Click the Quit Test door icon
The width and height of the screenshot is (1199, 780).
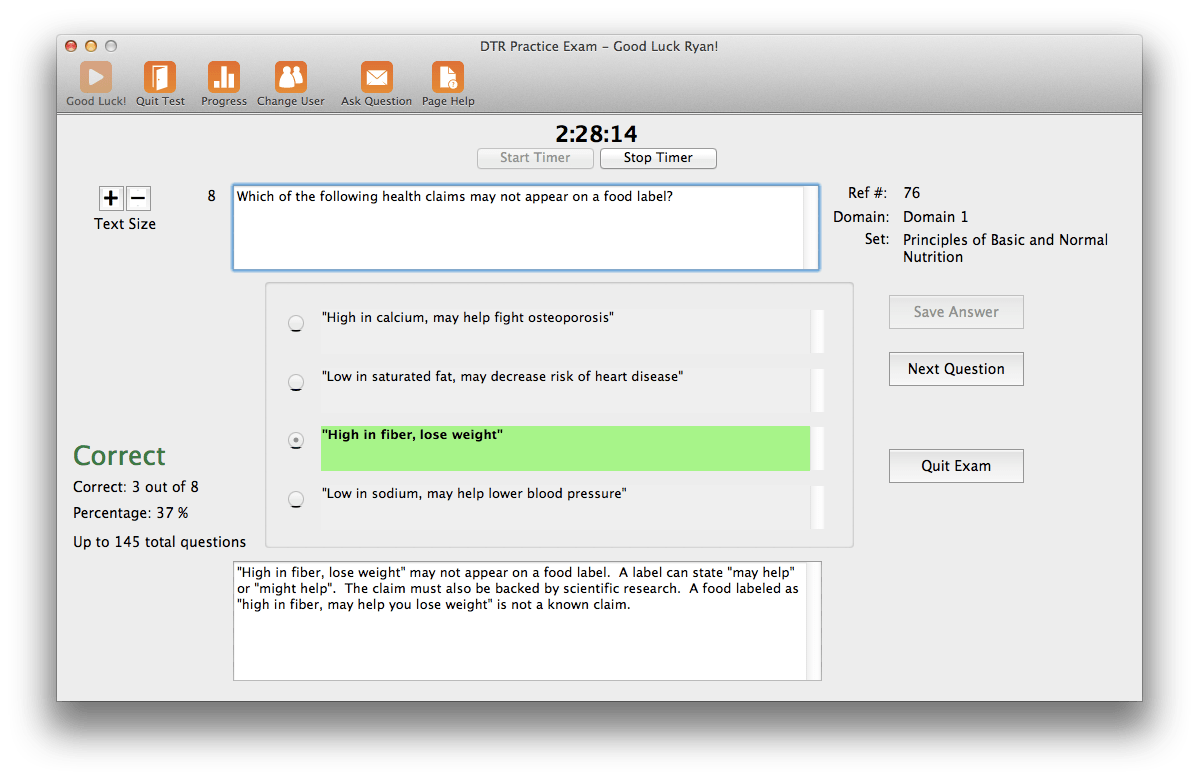160,77
